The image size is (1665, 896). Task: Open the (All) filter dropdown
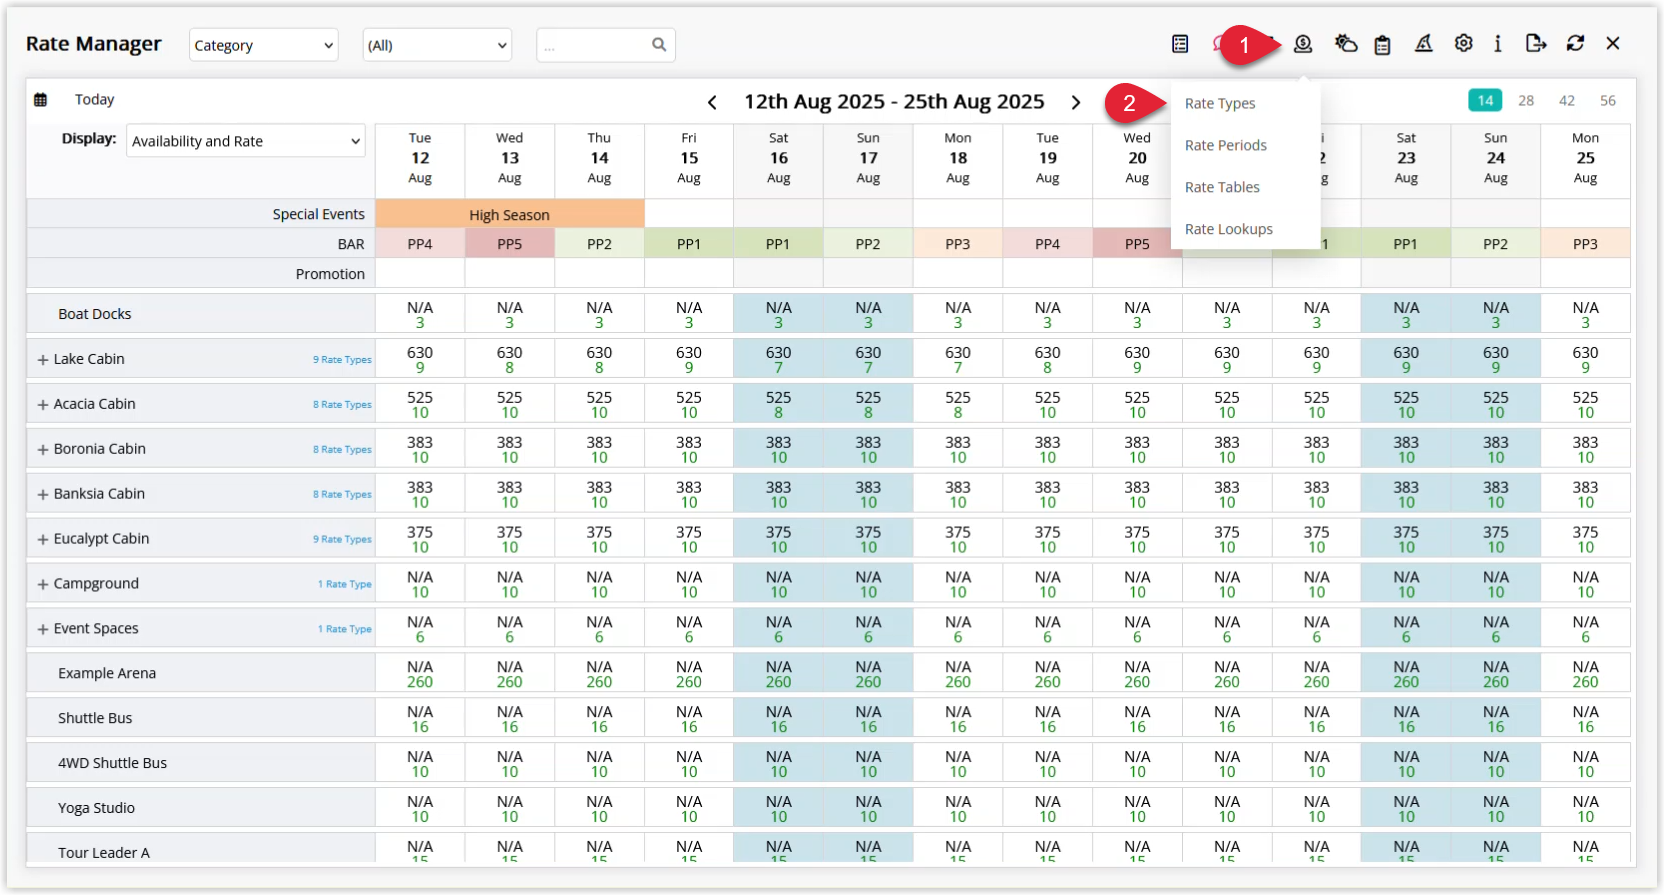(437, 45)
